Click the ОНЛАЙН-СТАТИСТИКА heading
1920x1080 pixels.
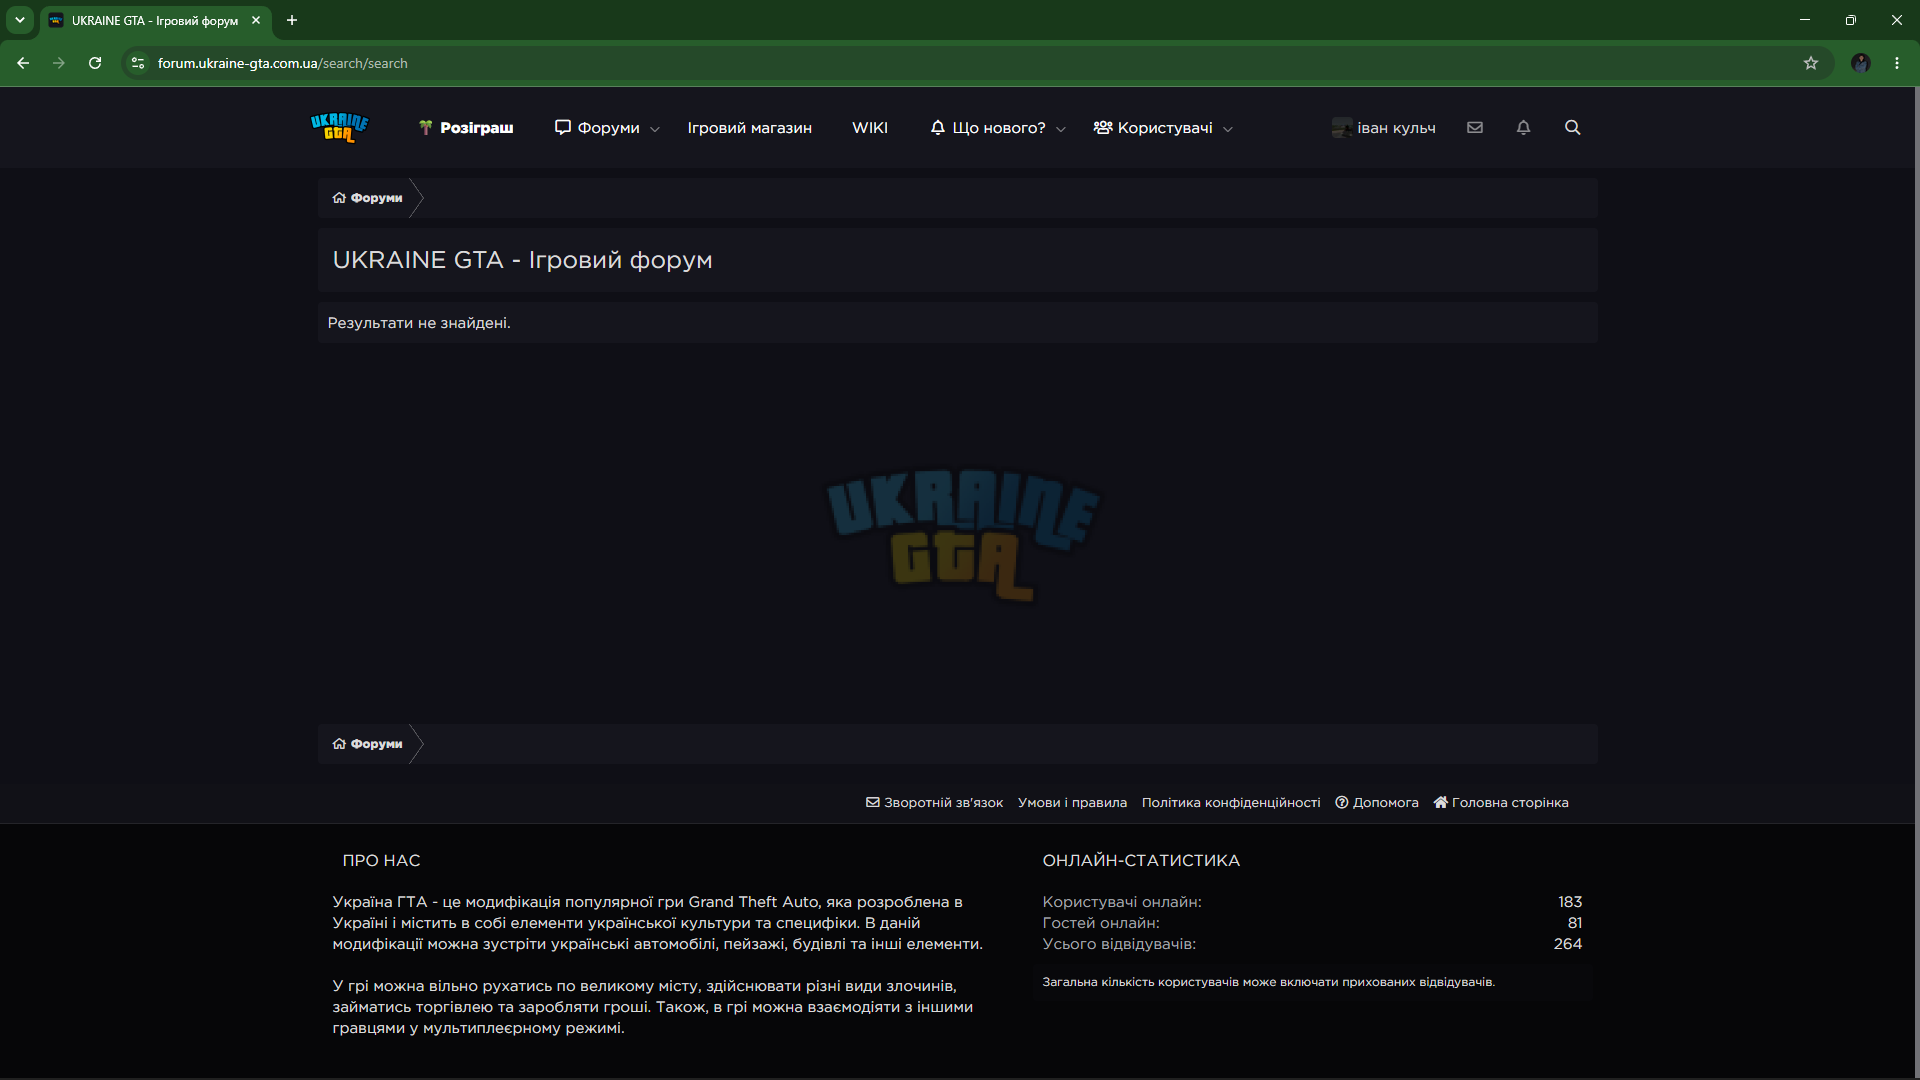click(x=1141, y=861)
